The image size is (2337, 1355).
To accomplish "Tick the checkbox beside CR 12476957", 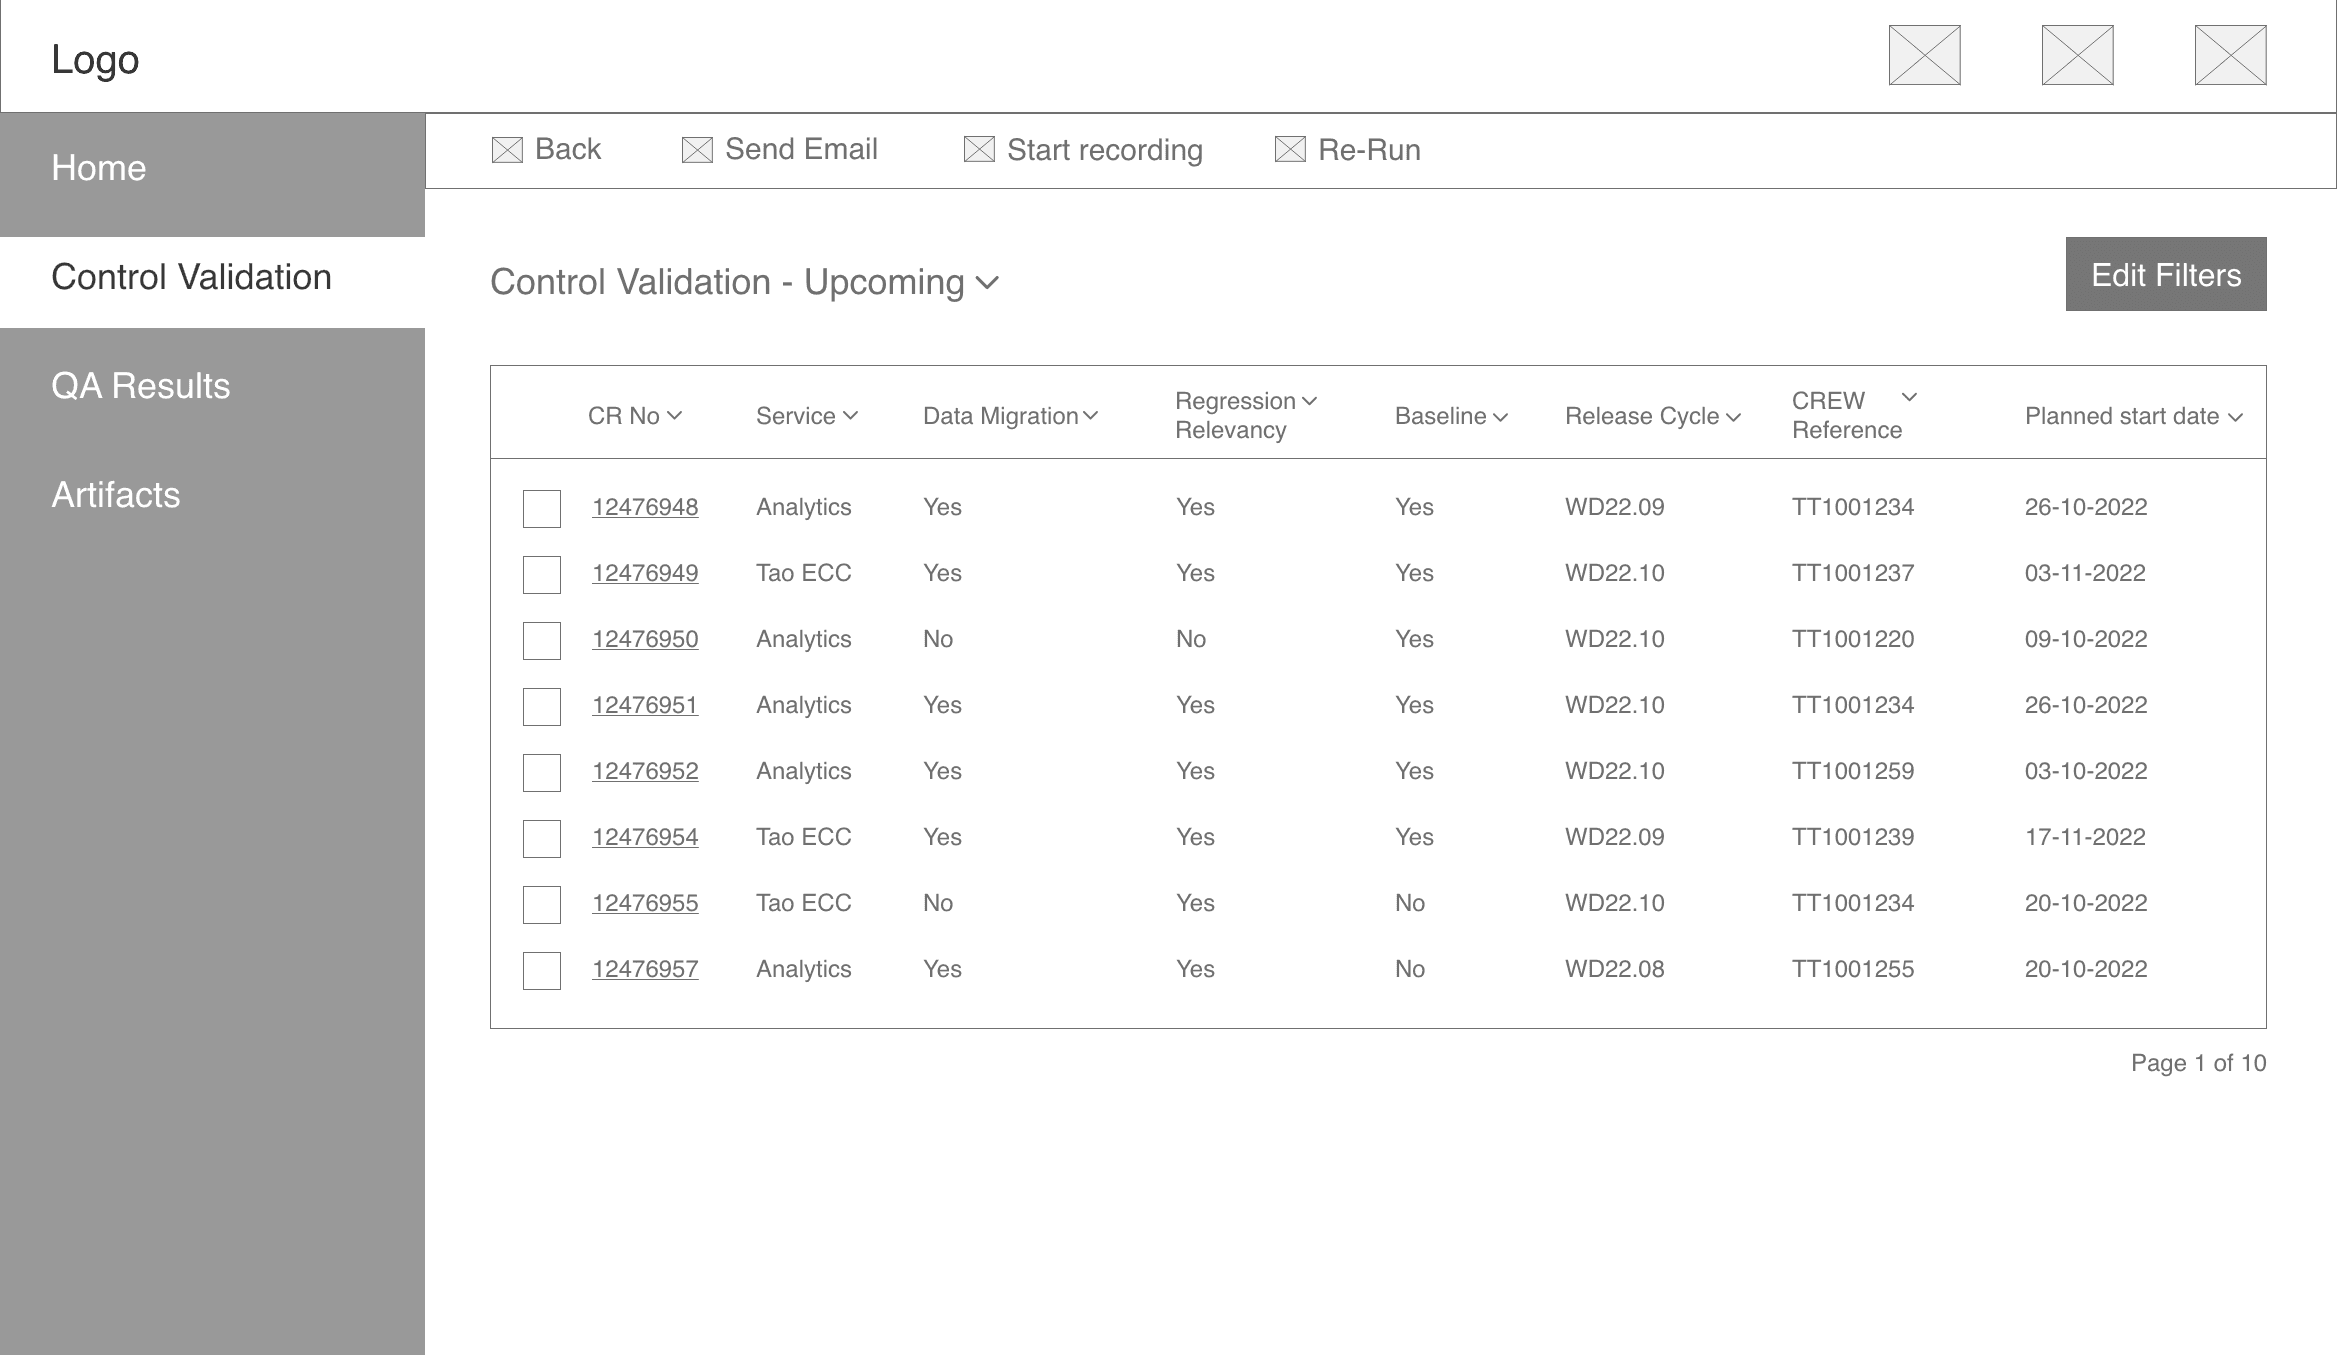I will [542, 971].
